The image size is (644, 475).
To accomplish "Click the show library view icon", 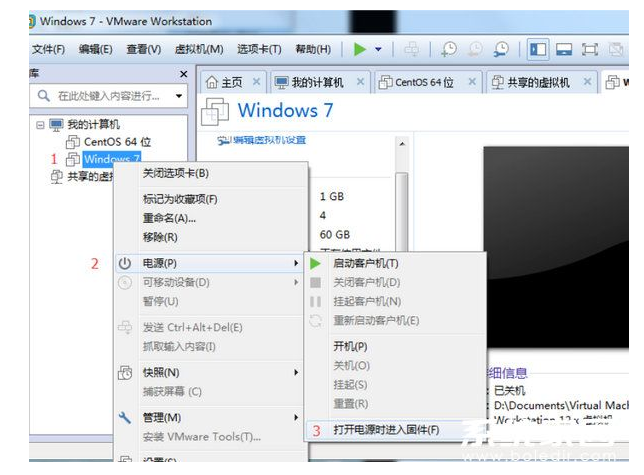I will point(538,49).
